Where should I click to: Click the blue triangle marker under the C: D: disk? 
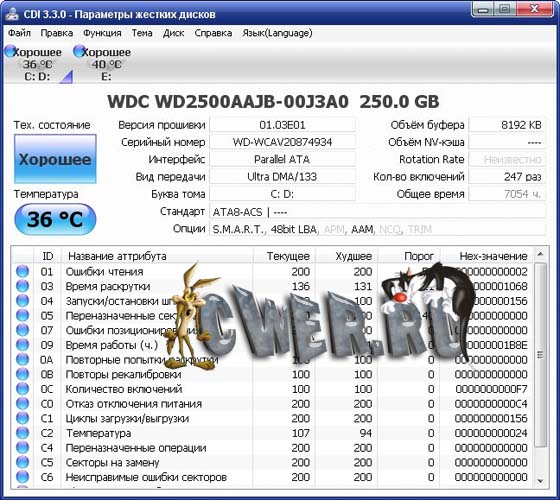coord(66,77)
